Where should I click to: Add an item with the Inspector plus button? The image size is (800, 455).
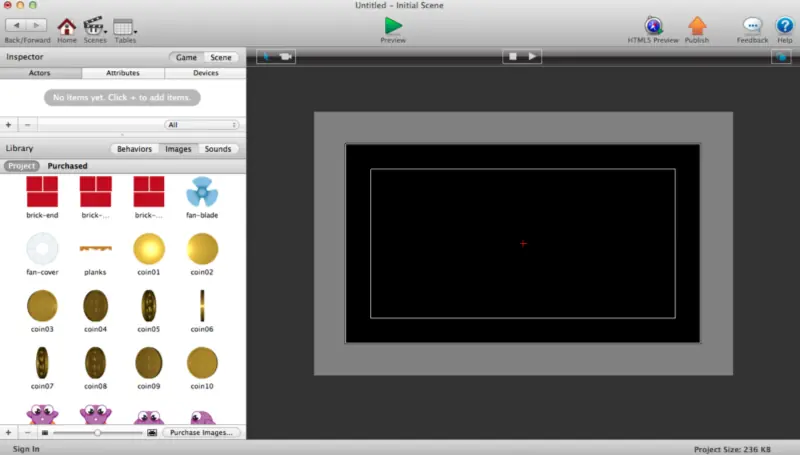(x=9, y=124)
